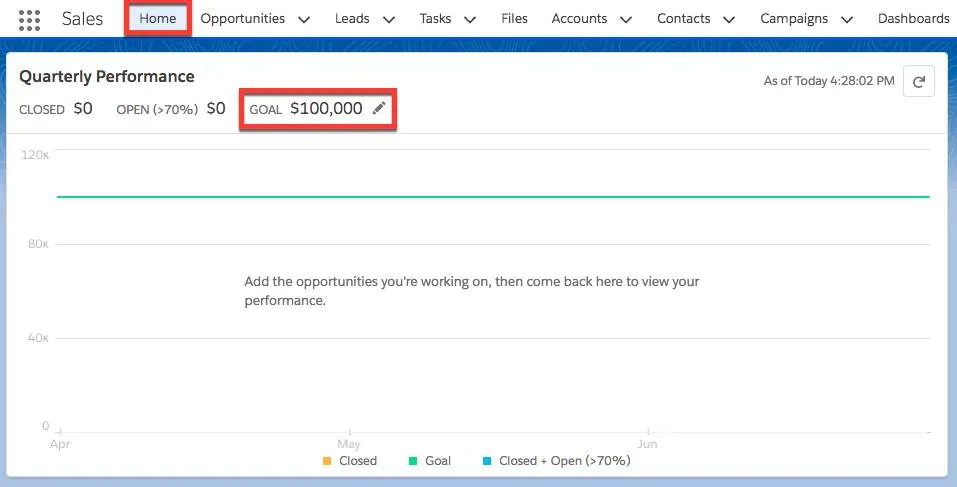Viewport: 957px width, 487px height.
Task: Click the Apr axis label
Action: coord(60,444)
